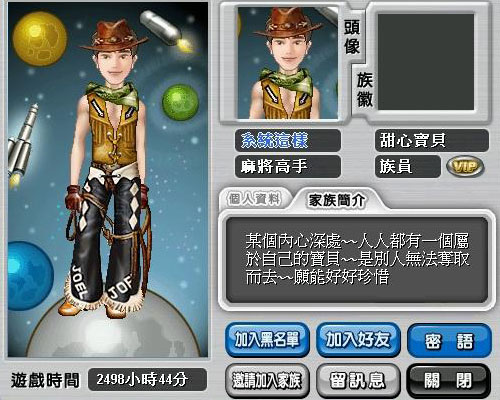Select the 族徽 family emblem side tab
500x400 pixels.
(364, 89)
